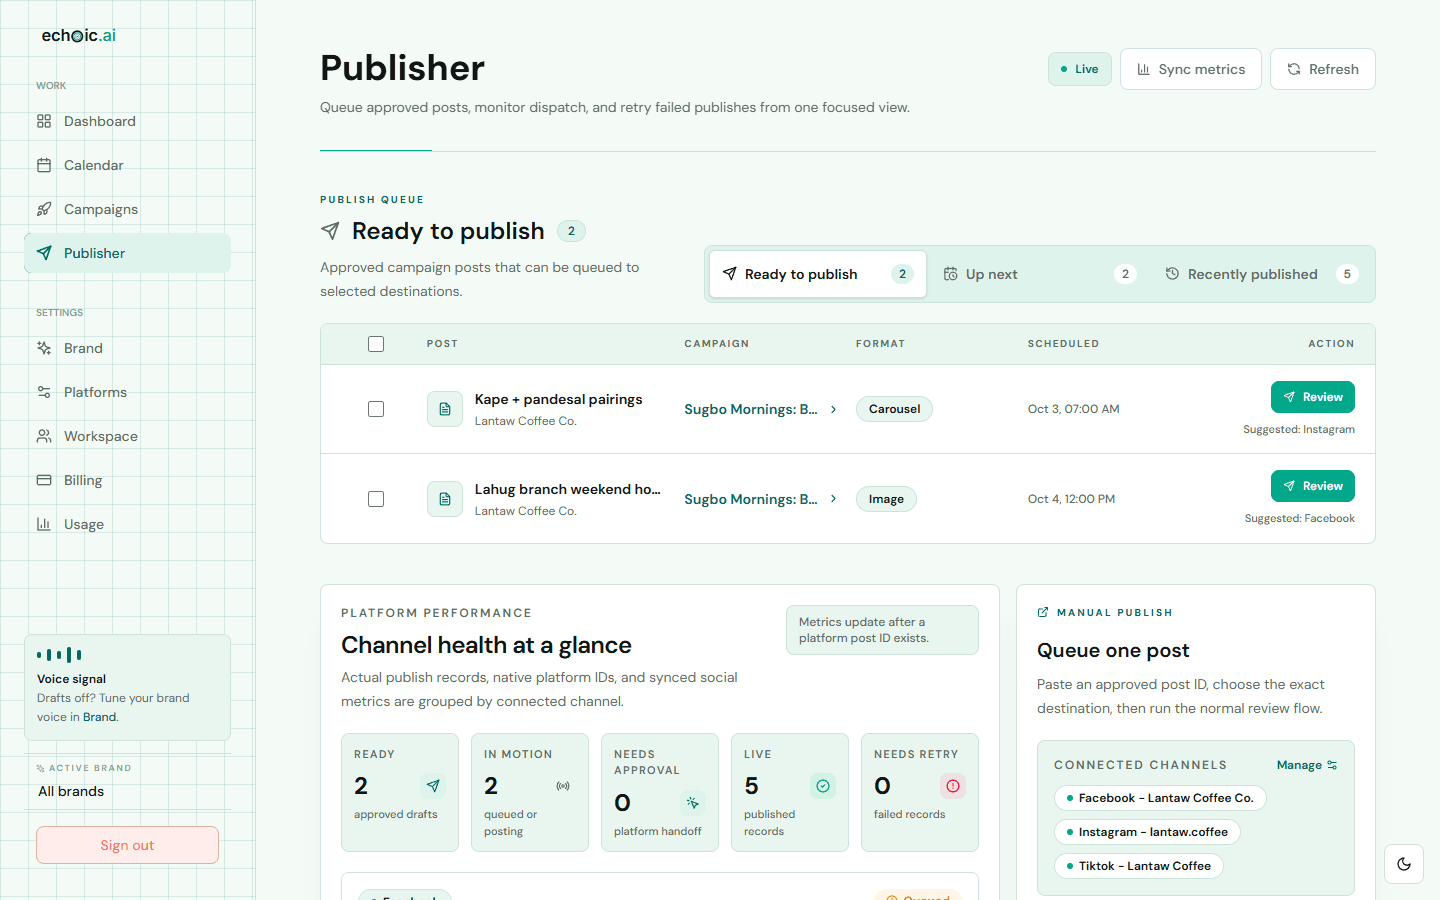Click the Live card checkmark icon
The image size is (1440, 900).
pyautogui.click(x=823, y=786)
